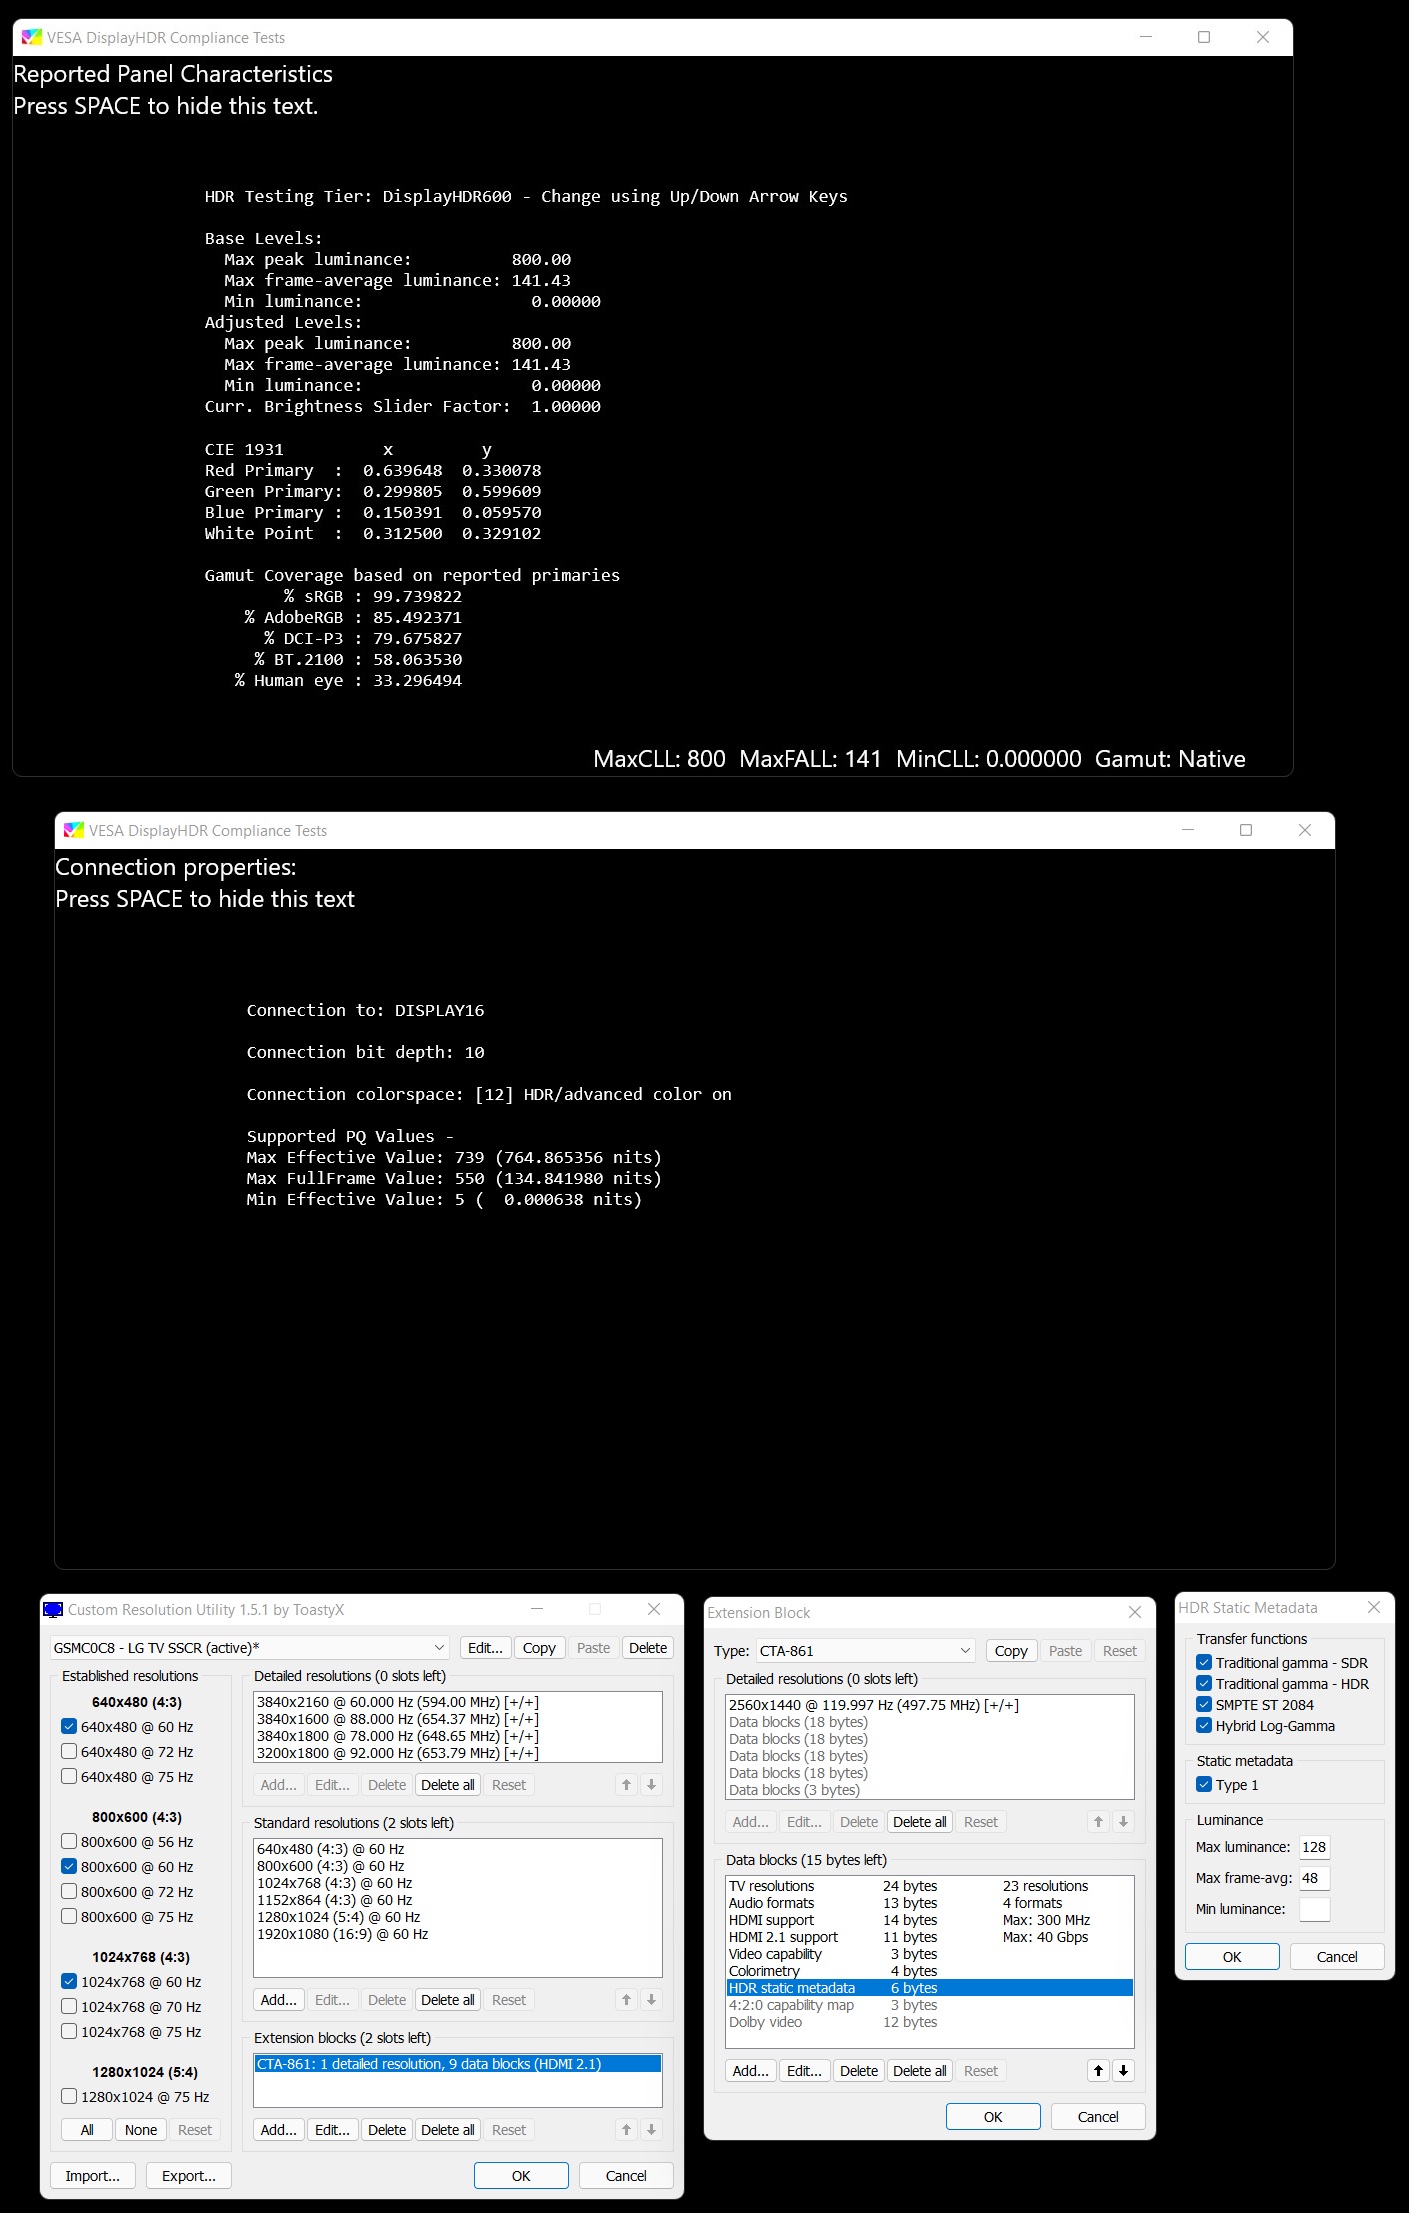This screenshot has height=2213, width=1409.
Task: Enable 1024x768 @ 70 Hz
Action: click(x=69, y=2006)
